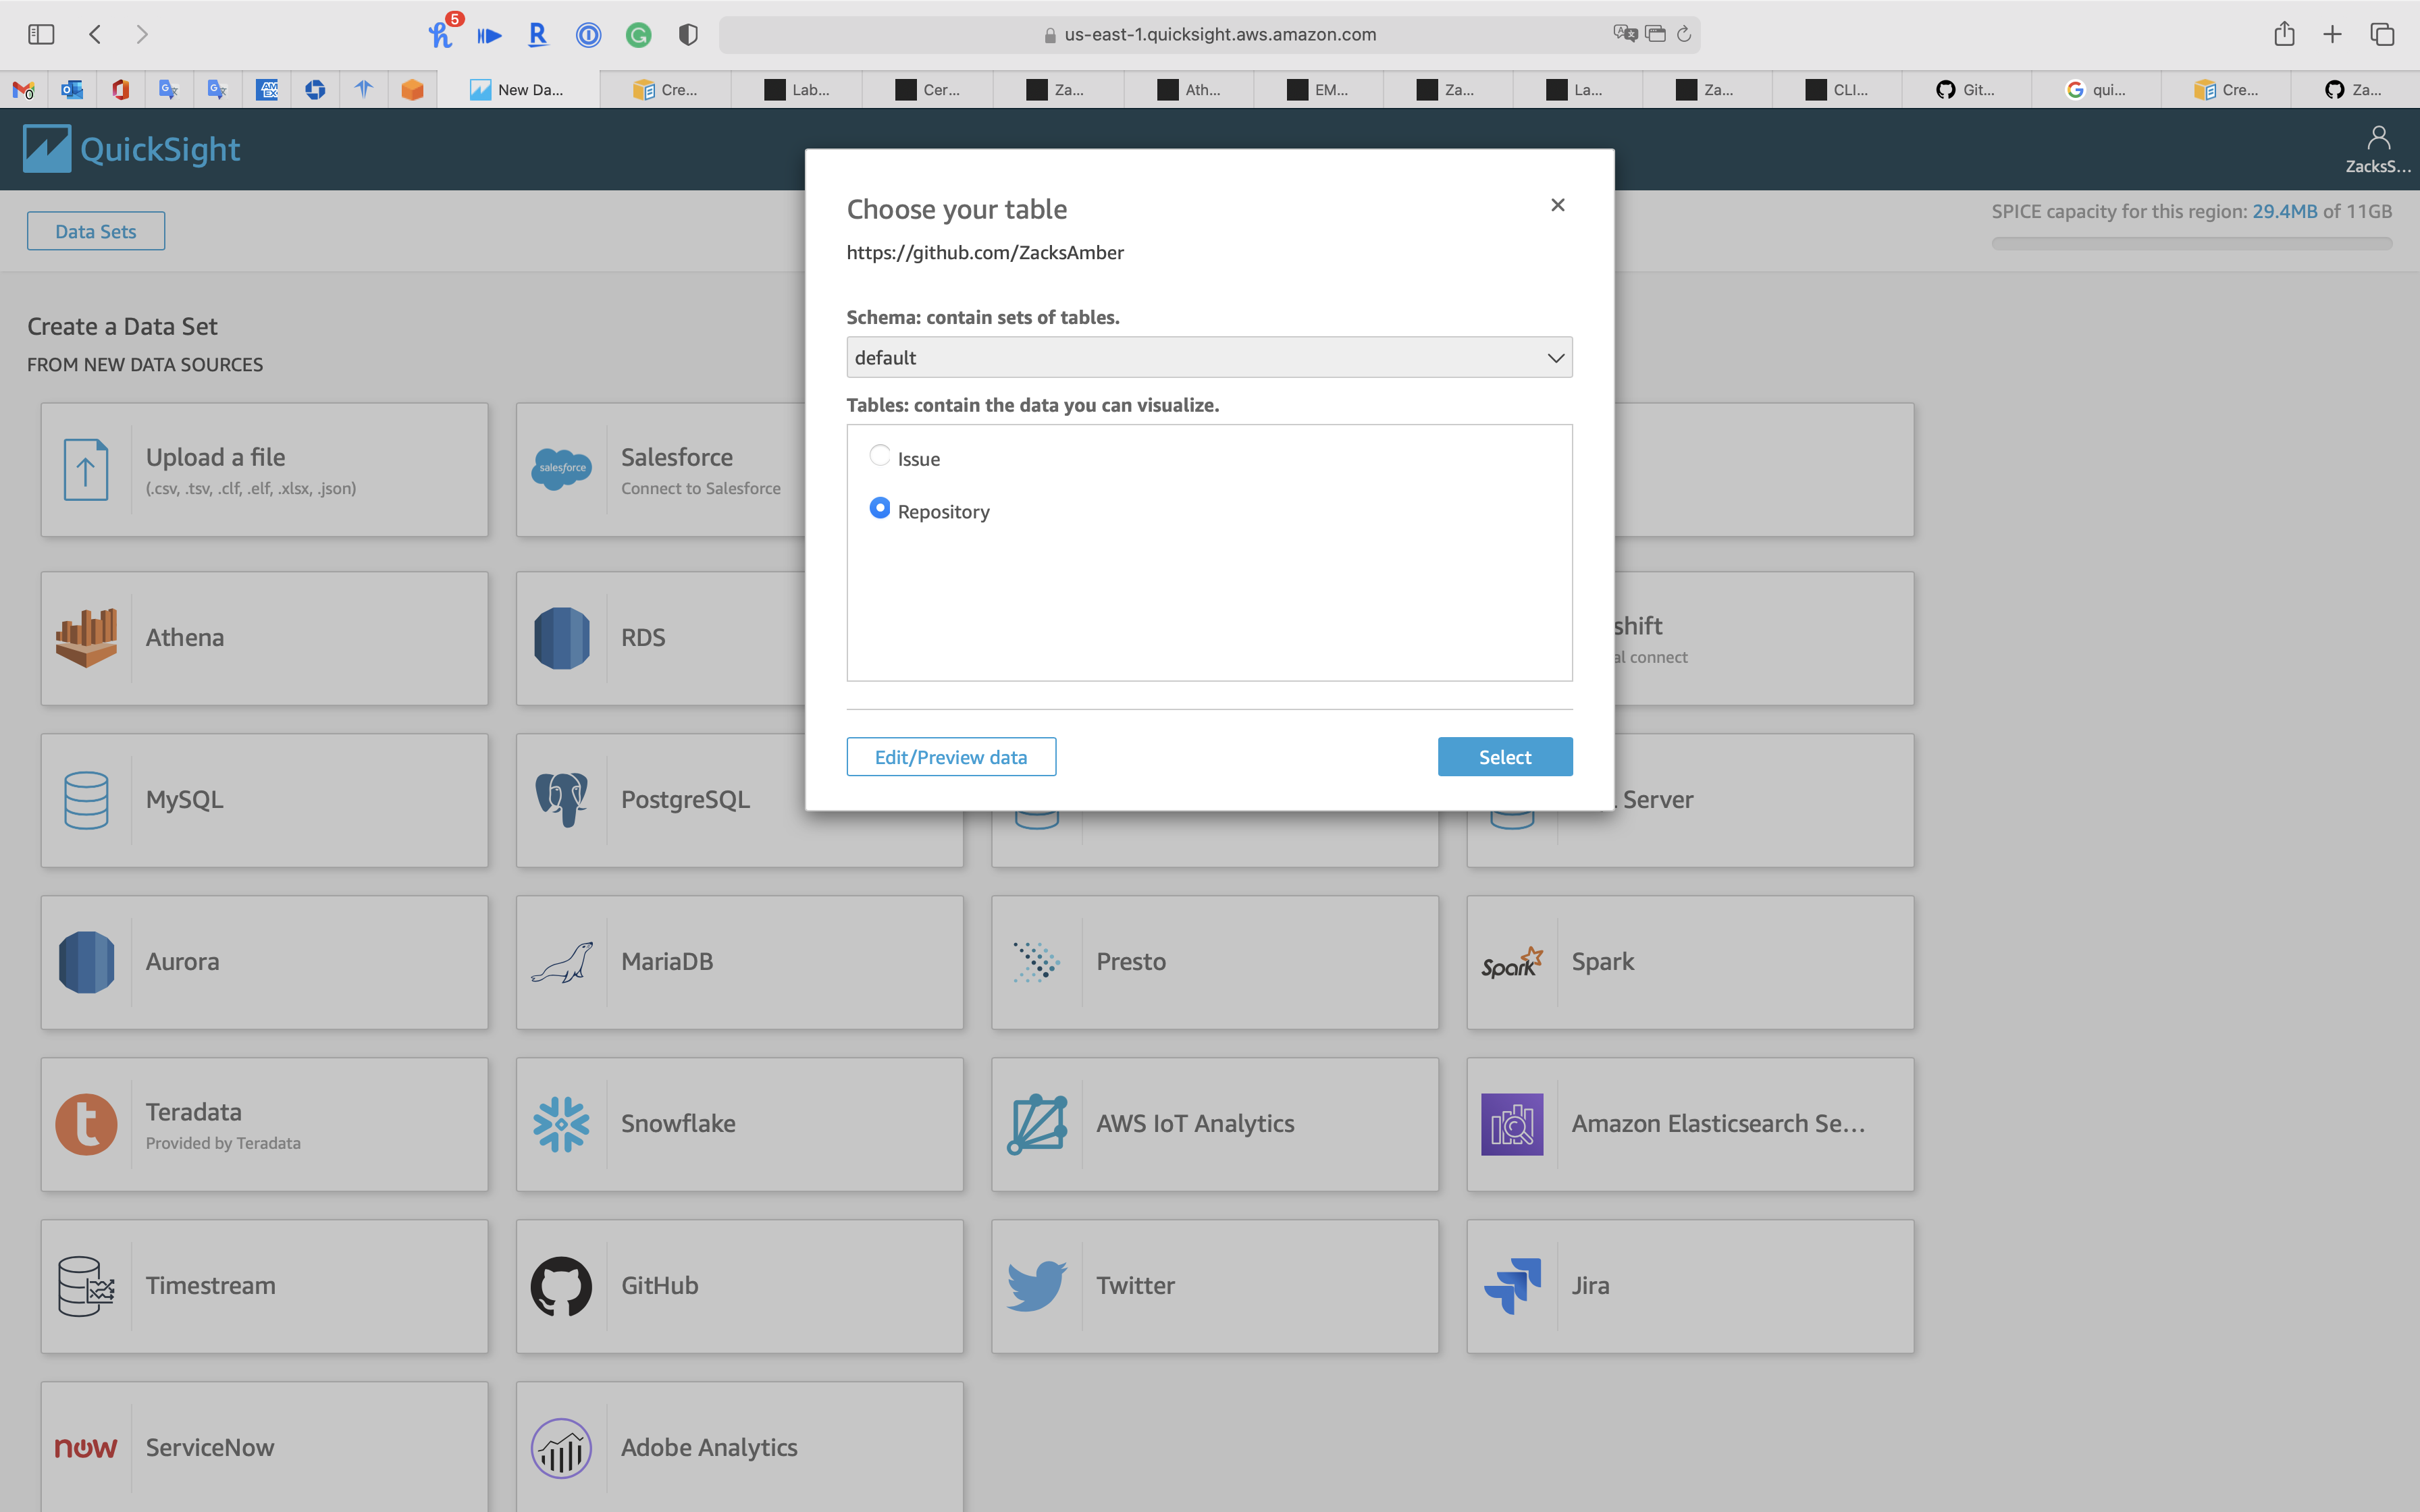Select the Jira data source icon
Screen dimensions: 2420x1512
tap(1511, 1286)
